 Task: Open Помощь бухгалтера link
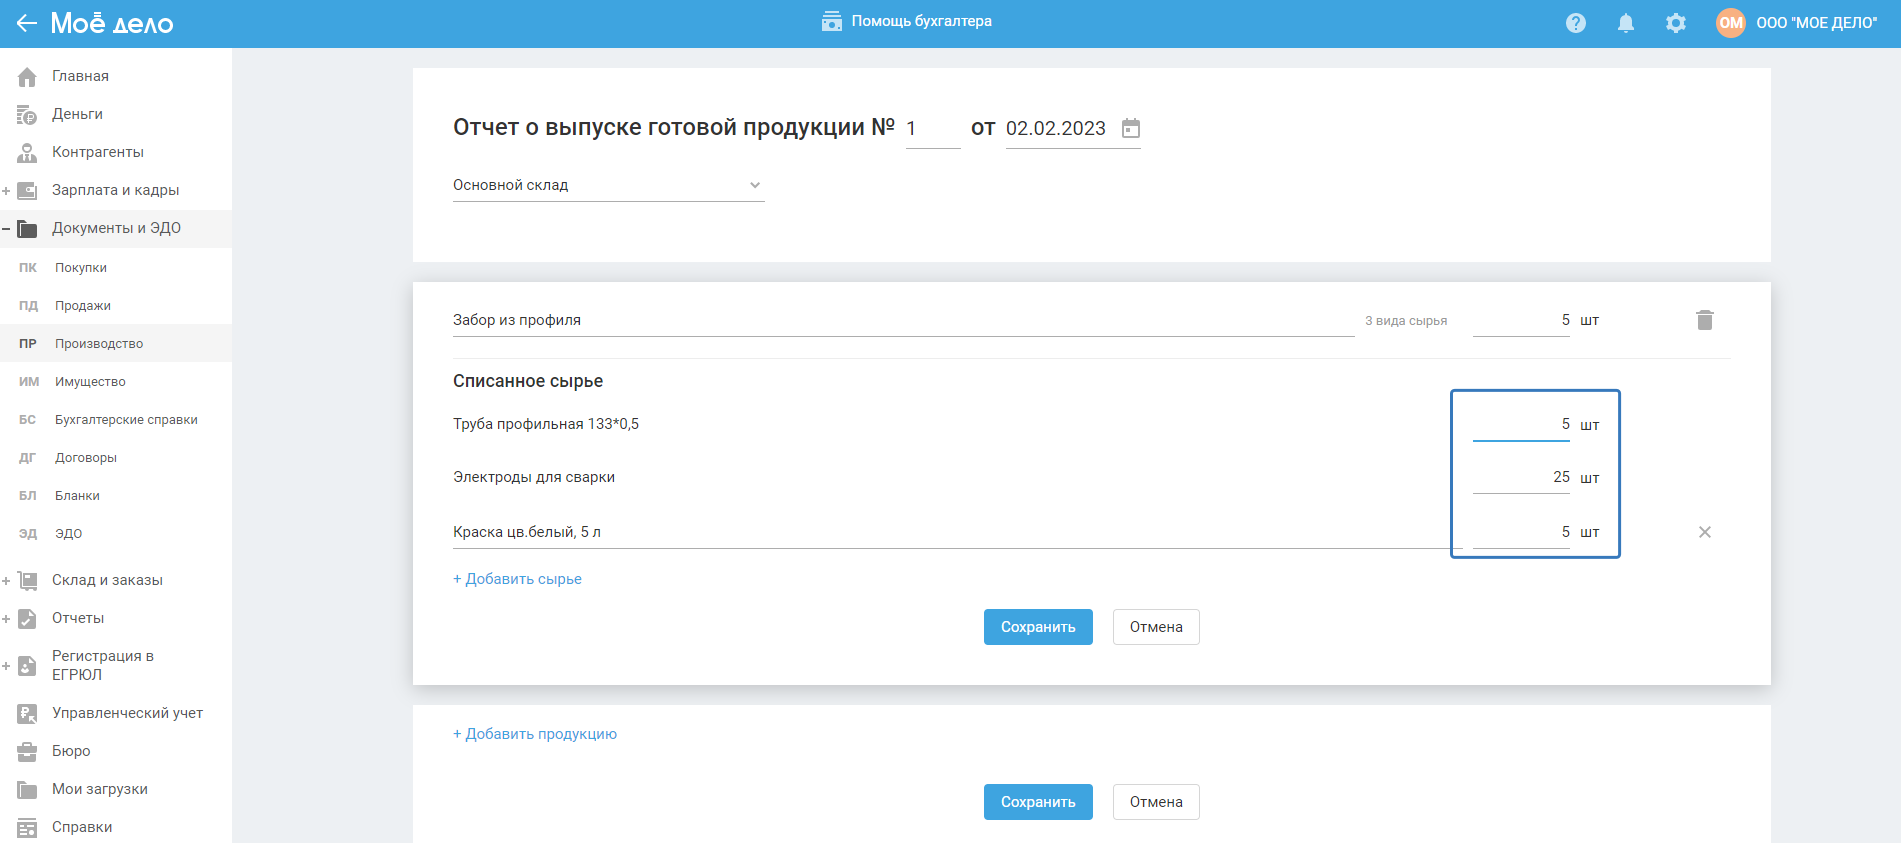(x=921, y=21)
